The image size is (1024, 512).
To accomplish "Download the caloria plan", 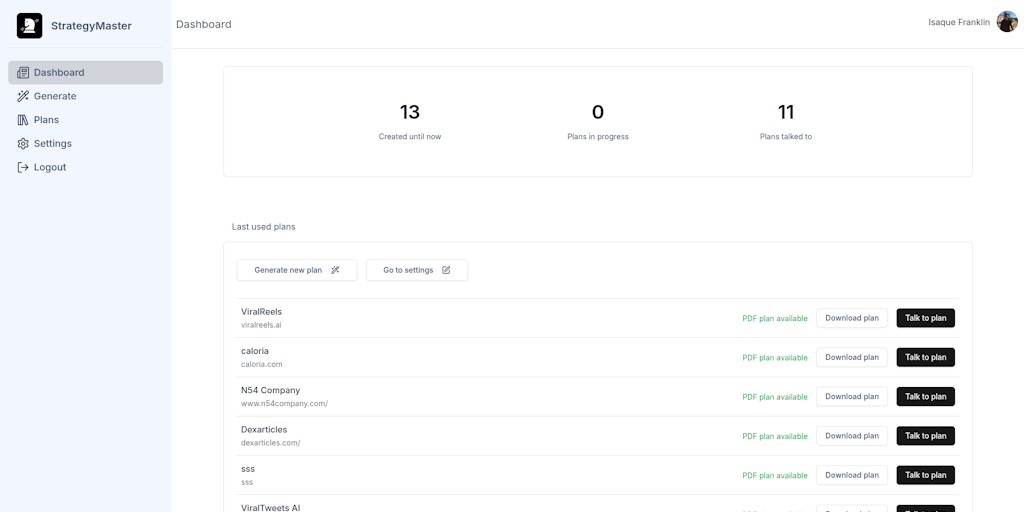I will pos(852,357).
